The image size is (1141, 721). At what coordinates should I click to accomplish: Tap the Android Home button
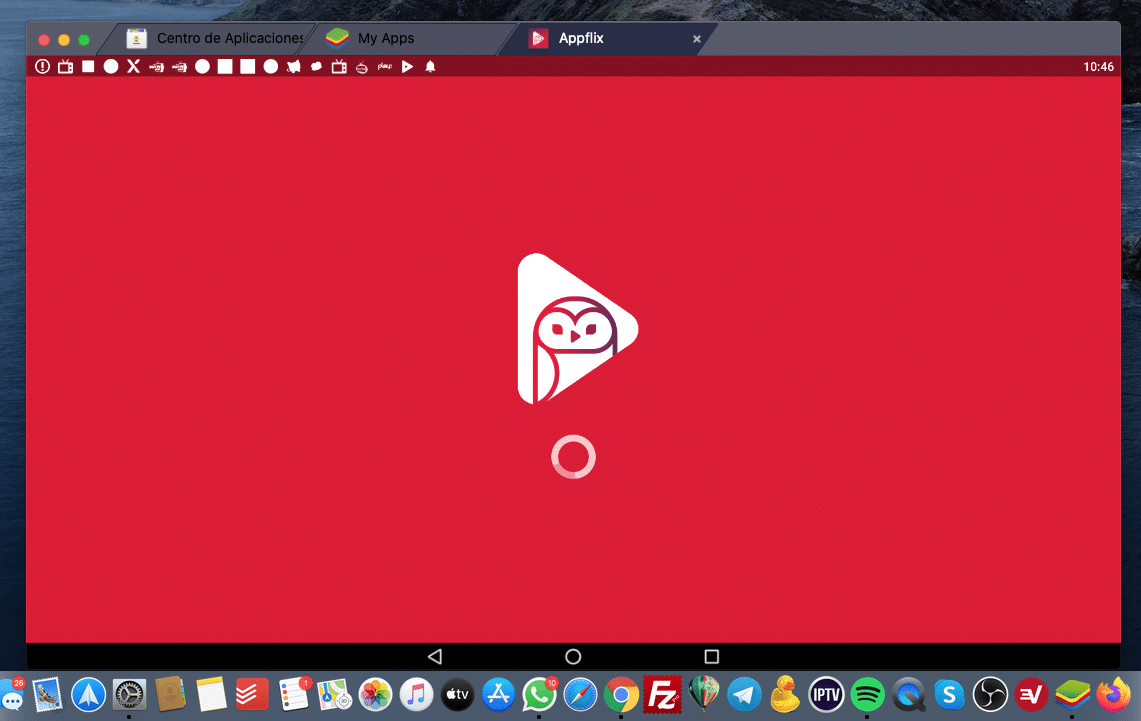coord(572,656)
